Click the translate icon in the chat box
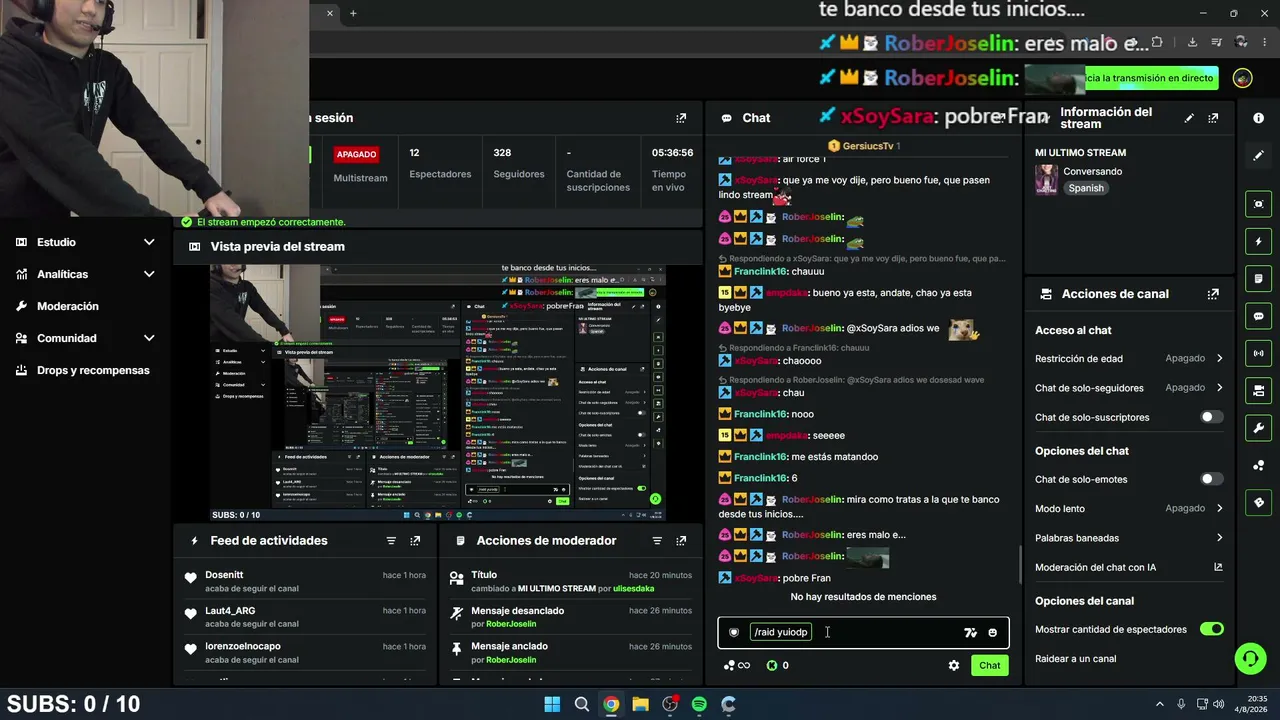1280x720 pixels. [x=970, y=633]
